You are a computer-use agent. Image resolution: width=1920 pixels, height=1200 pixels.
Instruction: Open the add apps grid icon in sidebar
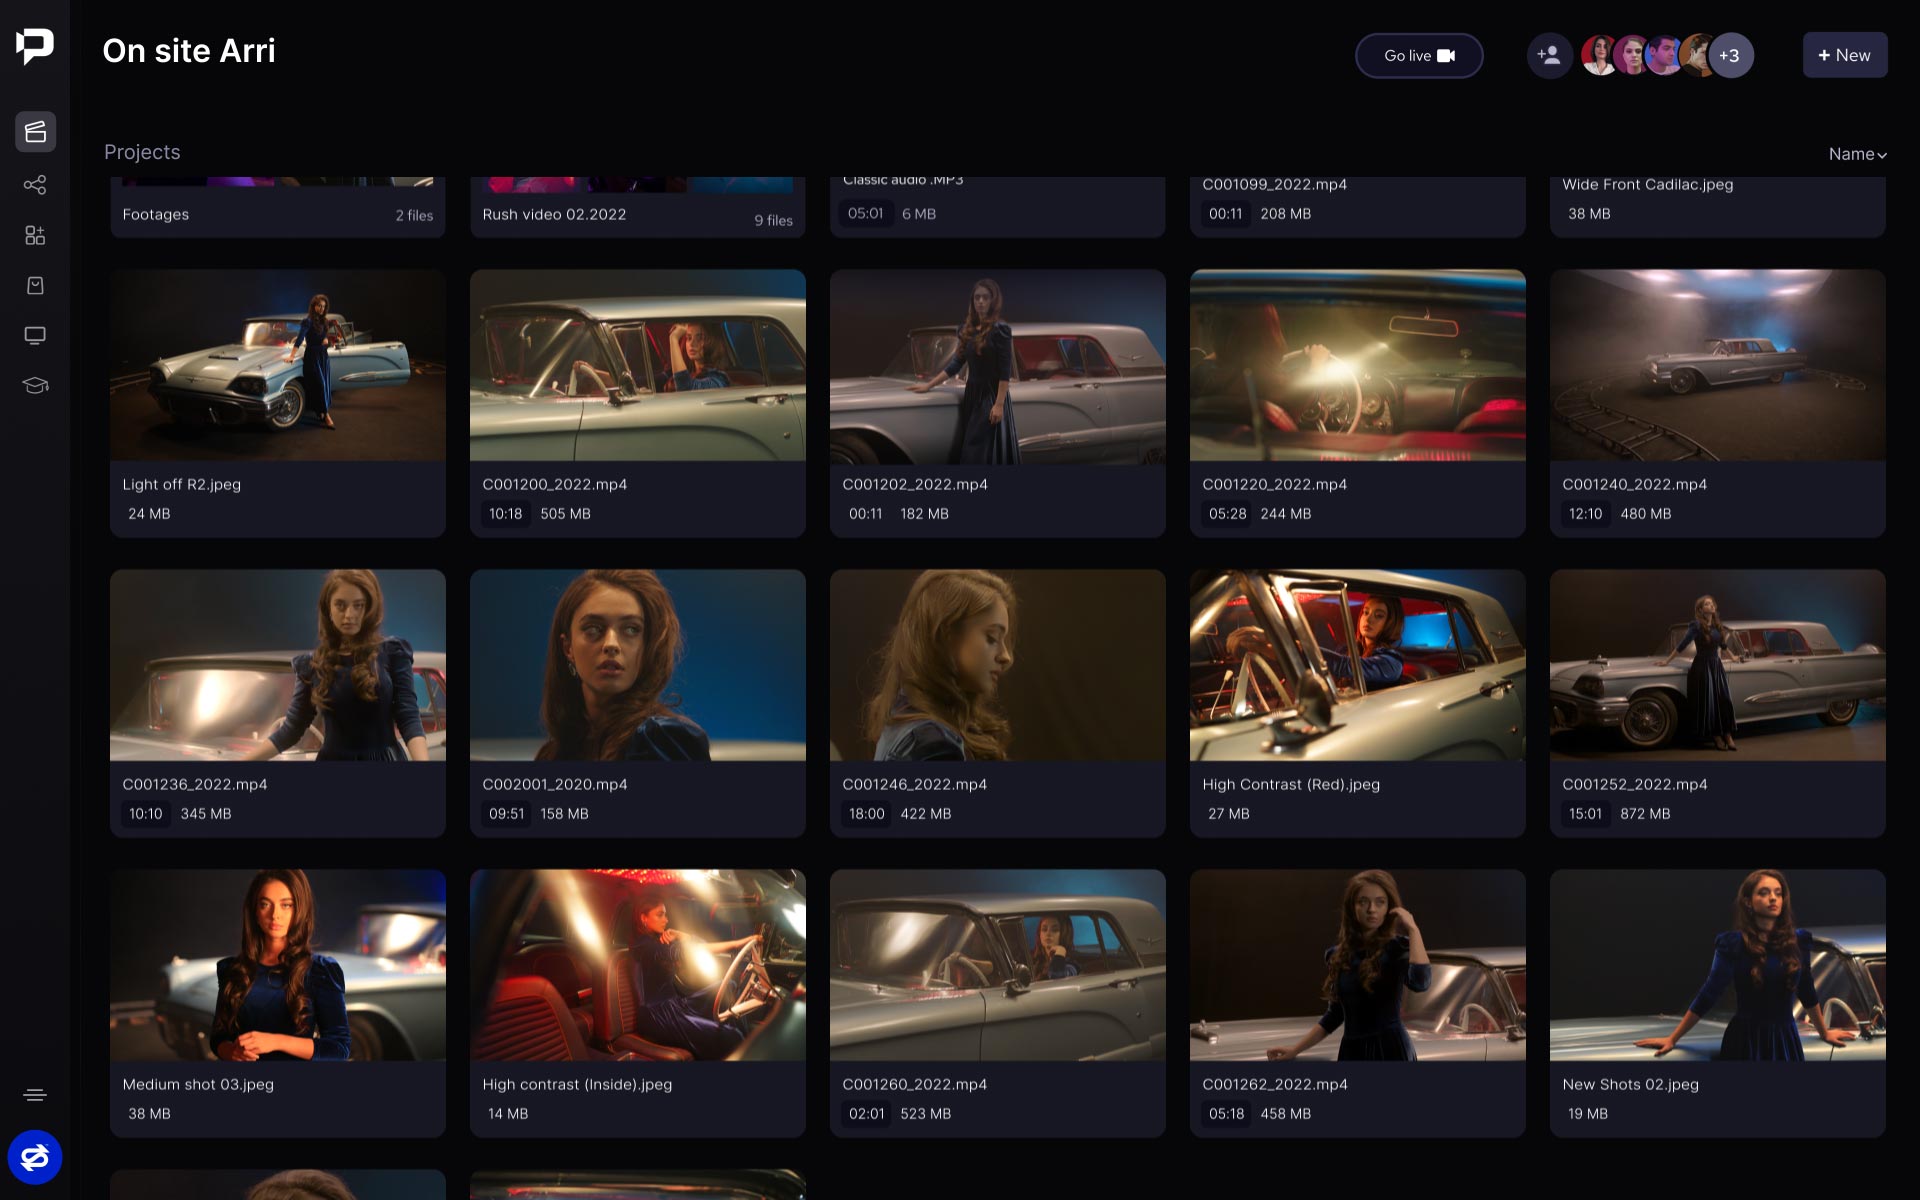click(35, 235)
